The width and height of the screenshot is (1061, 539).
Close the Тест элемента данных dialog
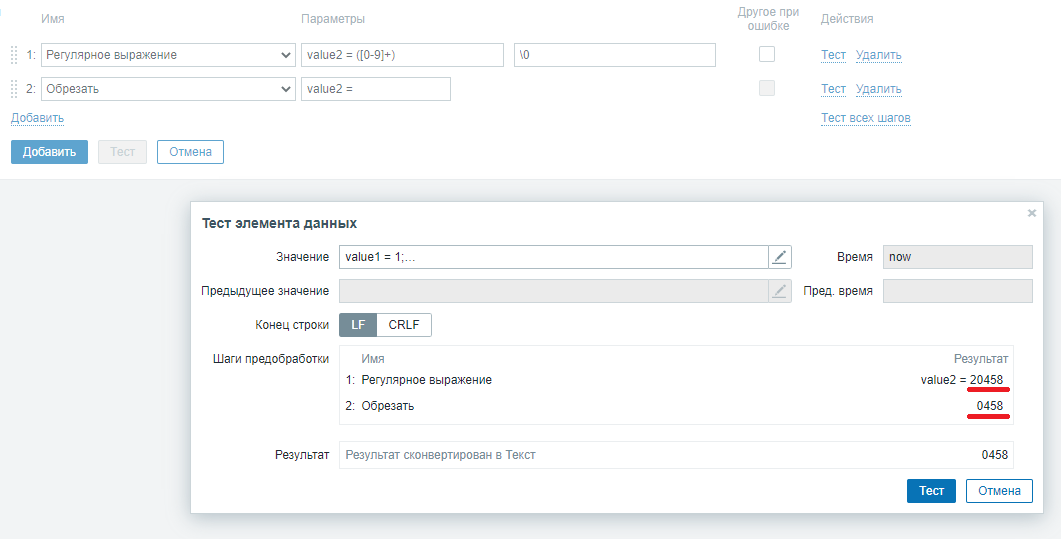pyautogui.click(x=1032, y=213)
